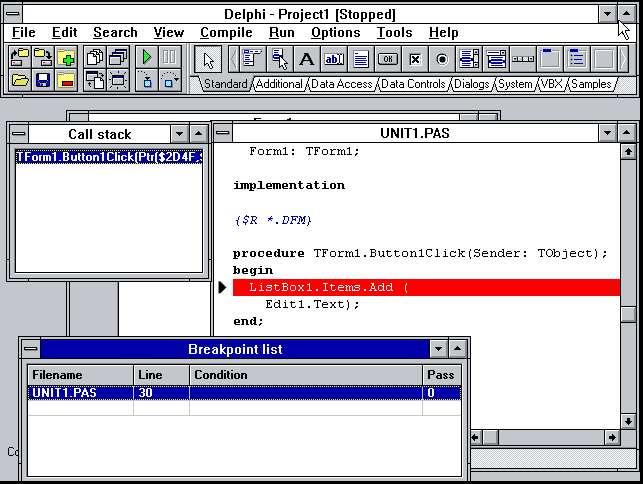This screenshot has width=643, height=484.
Task: Select the ScrollBar component icon
Action: pyautogui.click(x=523, y=58)
